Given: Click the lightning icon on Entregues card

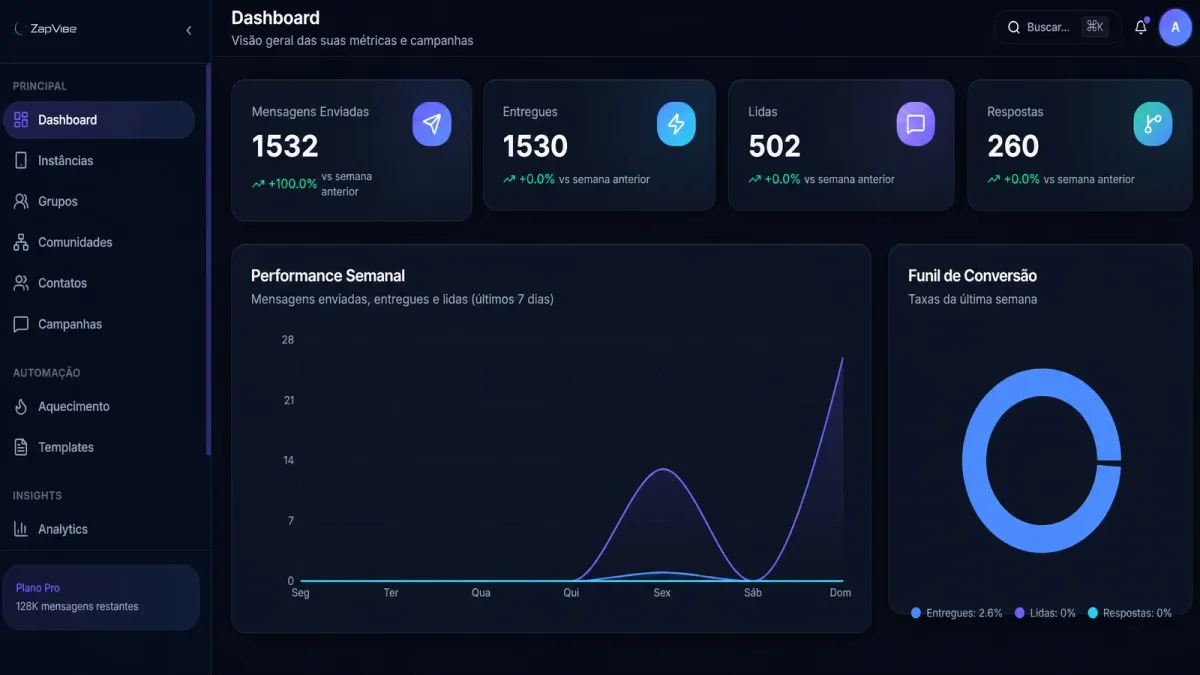Looking at the screenshot, I should pyautogui.click(x=676, y=124).
